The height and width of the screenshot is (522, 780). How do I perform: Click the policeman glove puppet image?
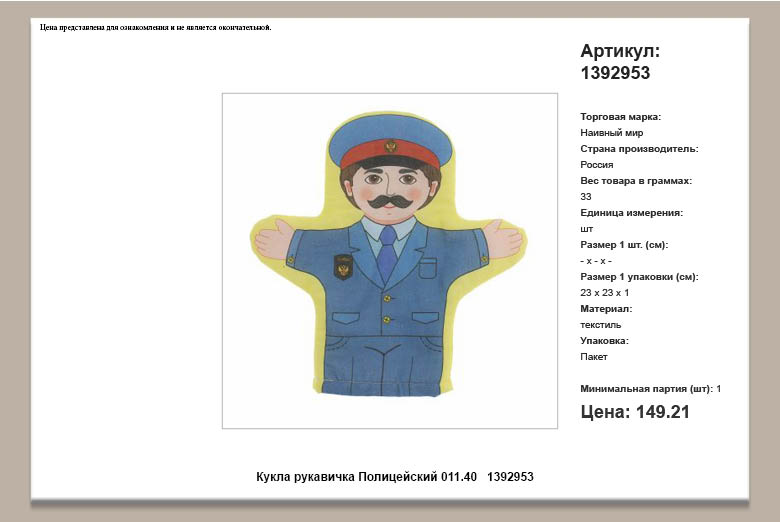point(389,260)
